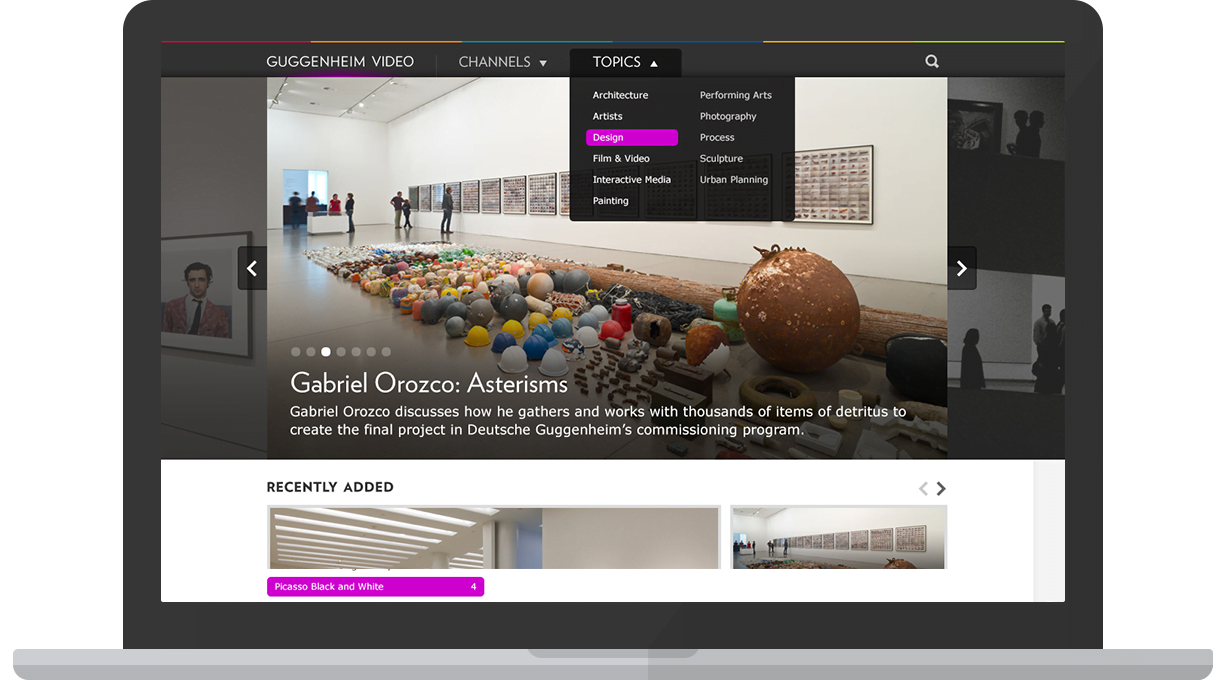Open the search with the magnifying glass icon
The image size is (1227, 680).
931,61
